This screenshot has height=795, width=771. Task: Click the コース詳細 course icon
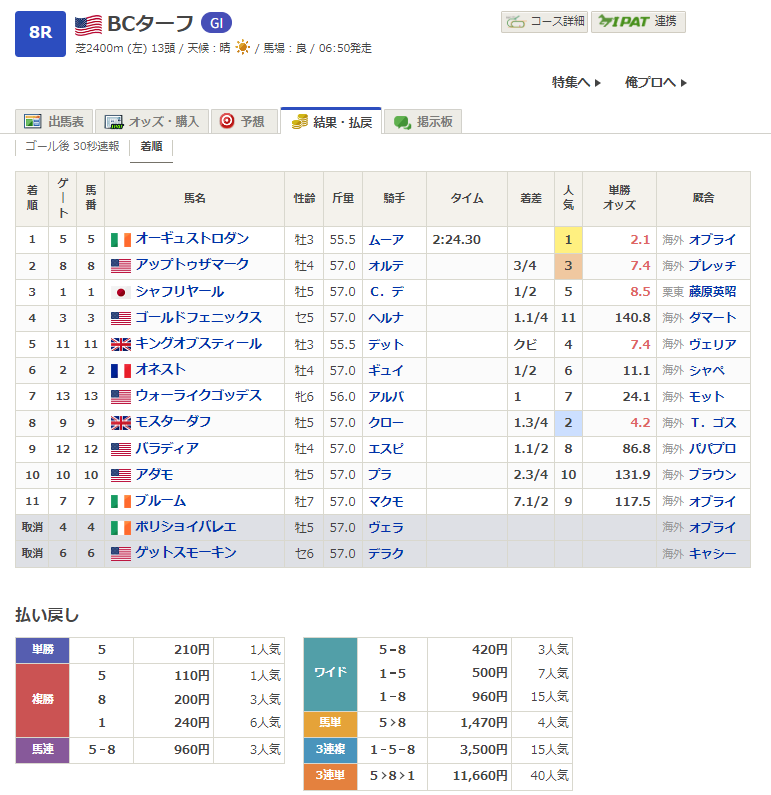515,21
